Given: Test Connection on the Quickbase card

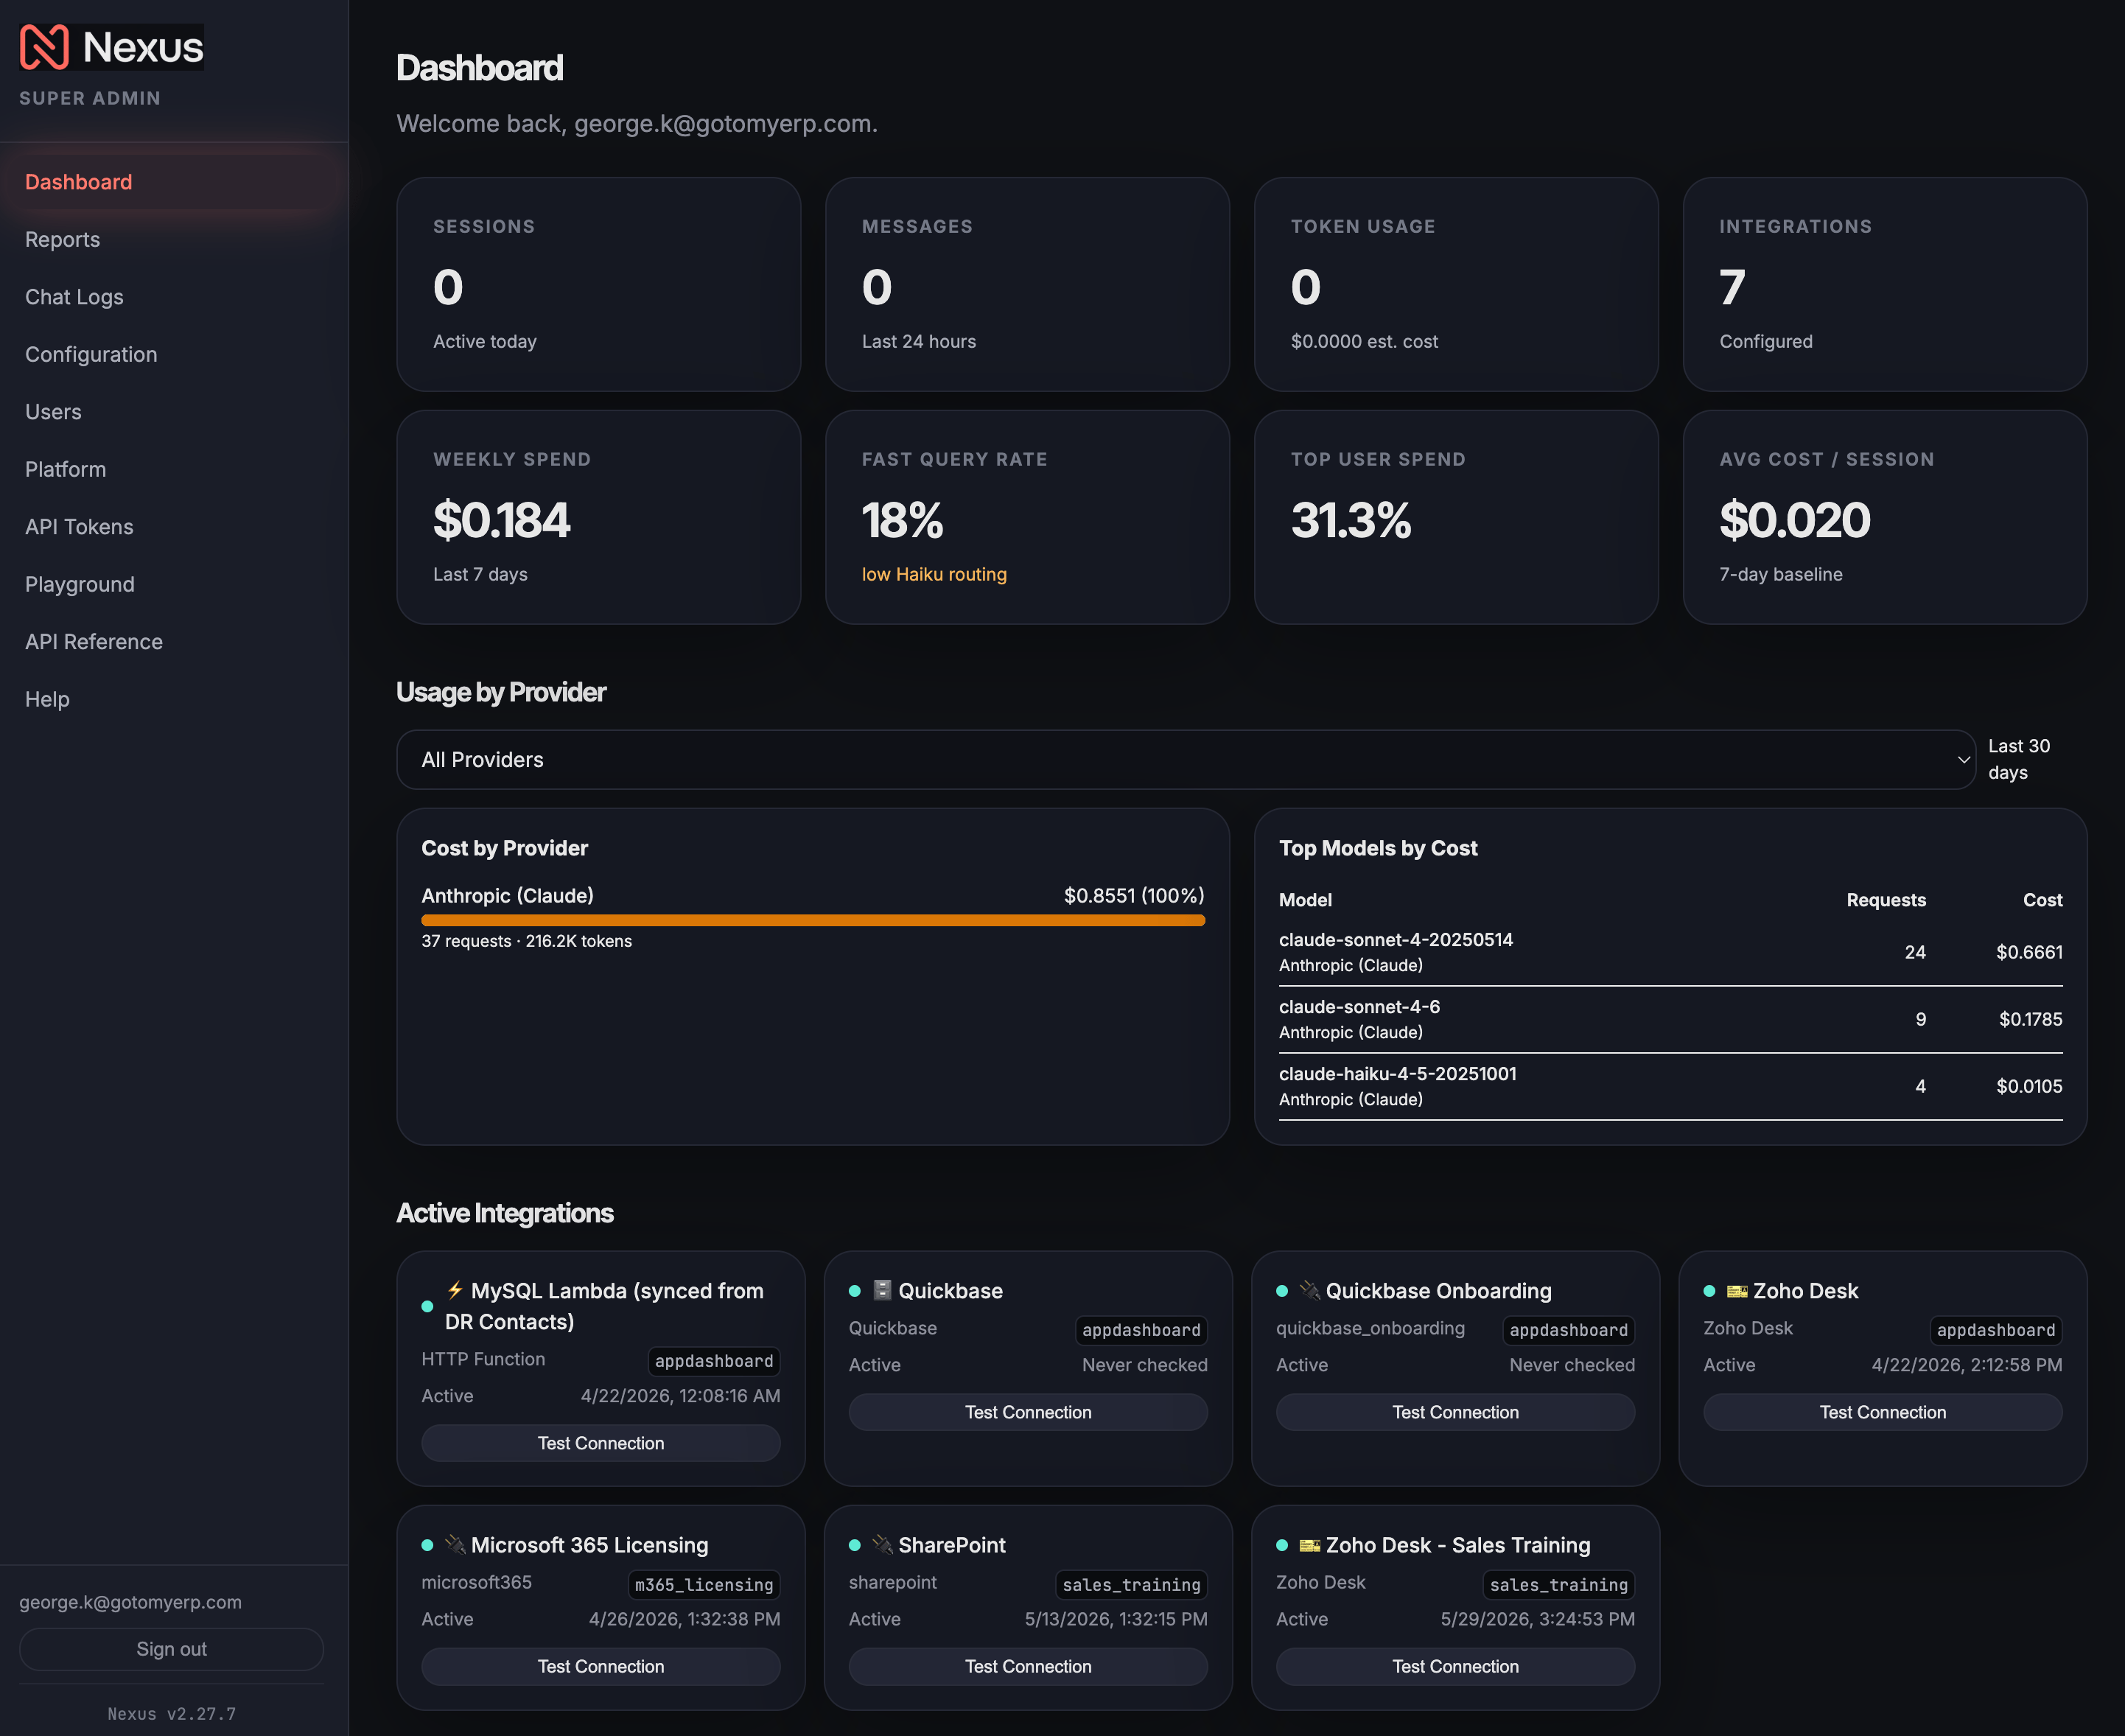Looking at the screenshot, I should [x=1028, y=1412].
